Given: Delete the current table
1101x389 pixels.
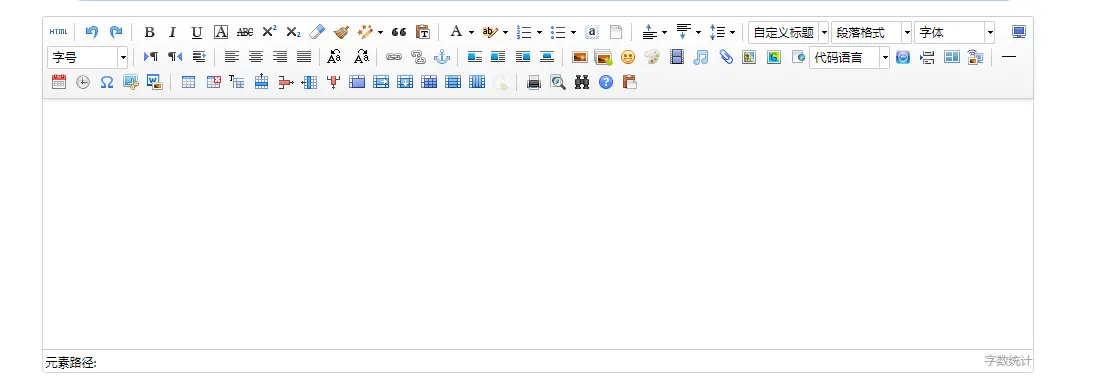Looking at the screenshot, I should point(213,82).
